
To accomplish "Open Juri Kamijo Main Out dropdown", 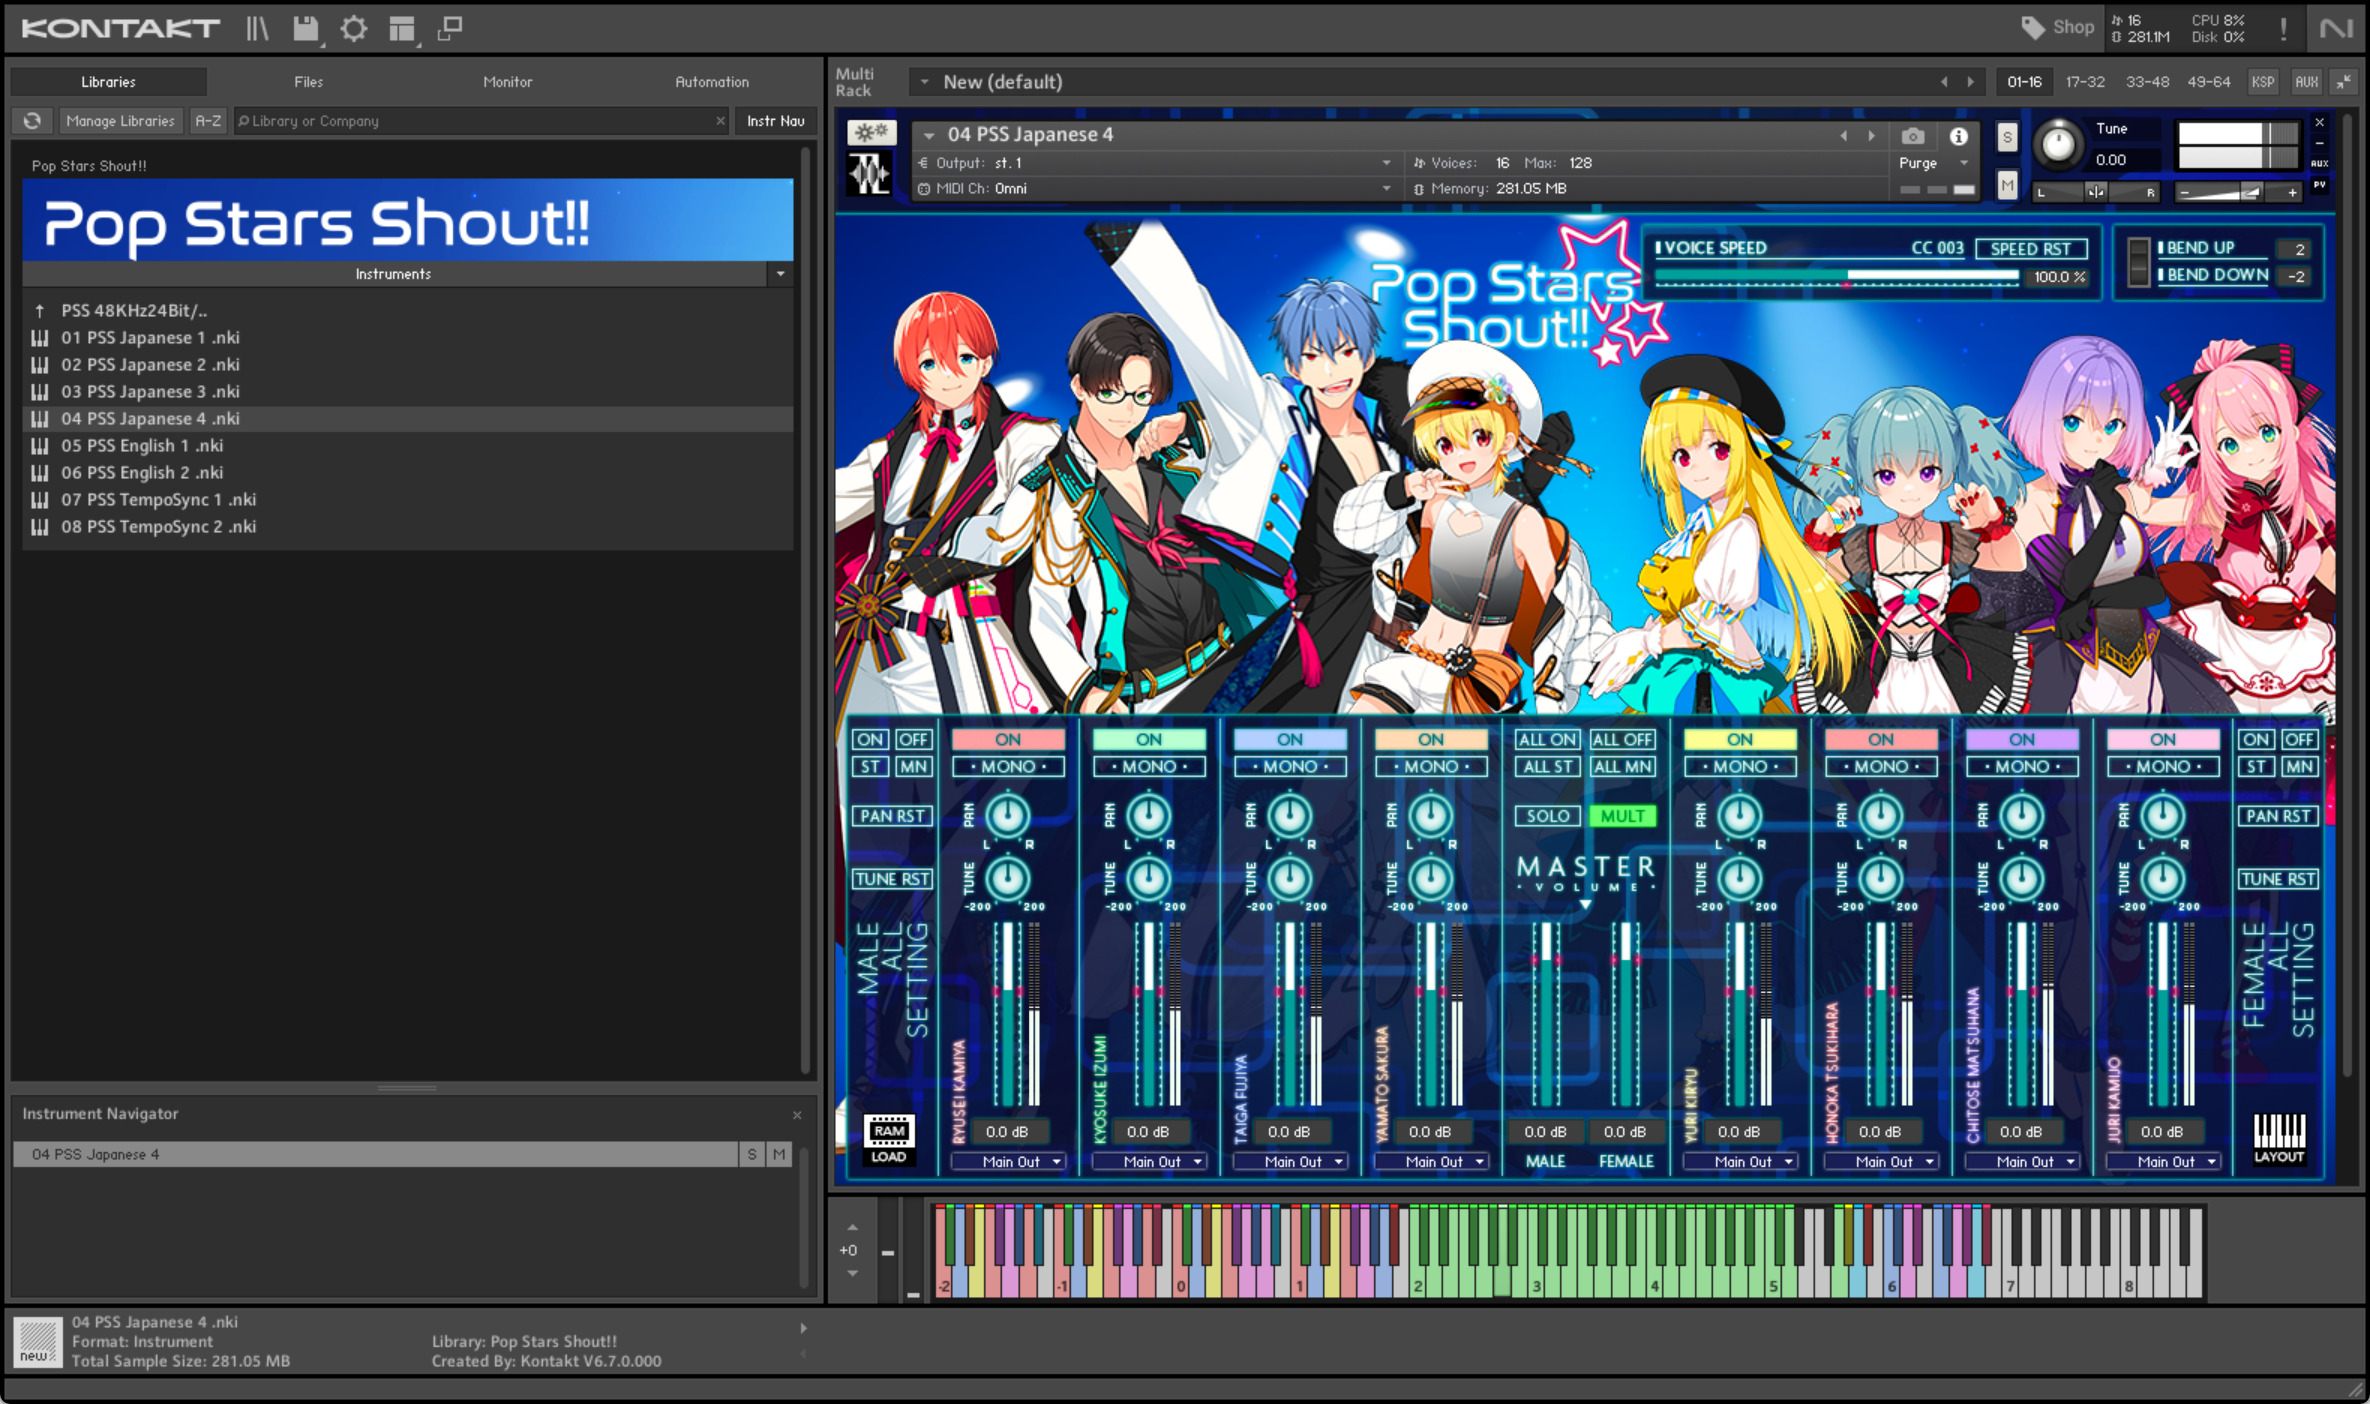I will point(2163,1161).
